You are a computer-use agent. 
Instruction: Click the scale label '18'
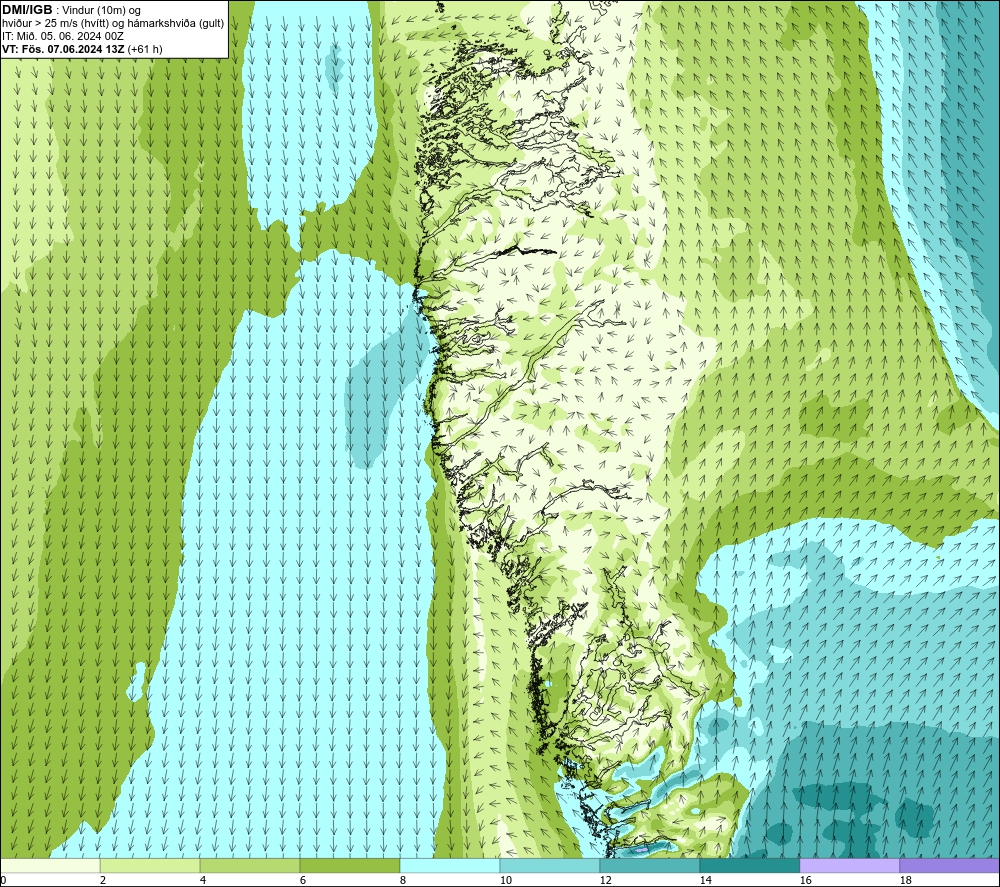(x=905, y=881)
